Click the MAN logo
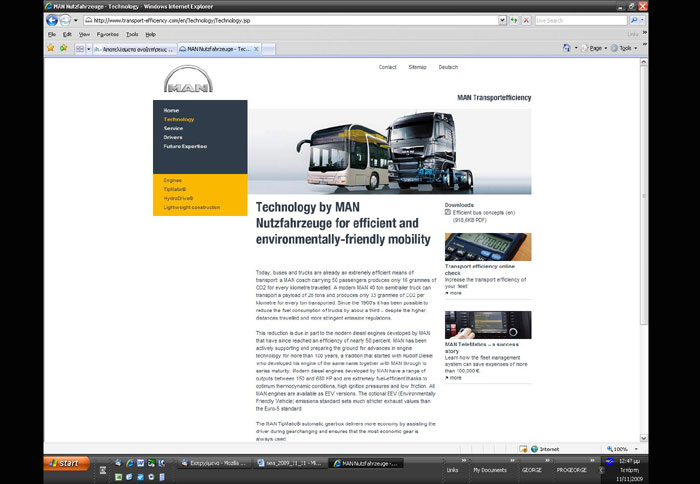 [x=188, y=79]
